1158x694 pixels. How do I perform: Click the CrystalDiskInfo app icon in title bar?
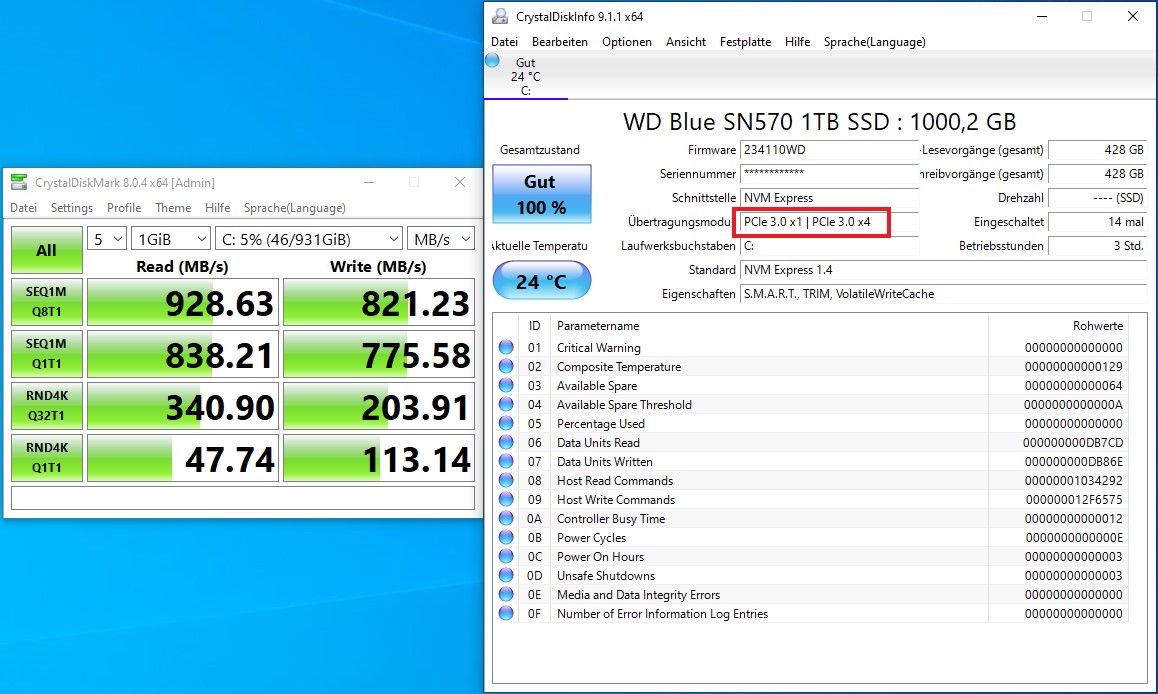coord(500,16)
